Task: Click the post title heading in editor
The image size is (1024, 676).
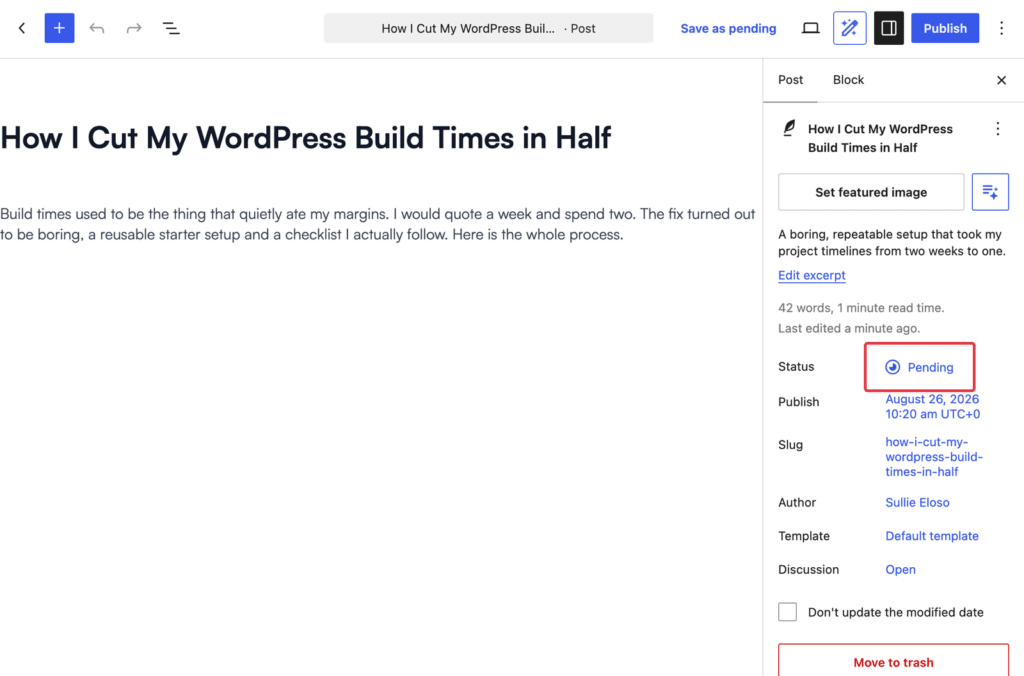Action: (x=306, y=138)
